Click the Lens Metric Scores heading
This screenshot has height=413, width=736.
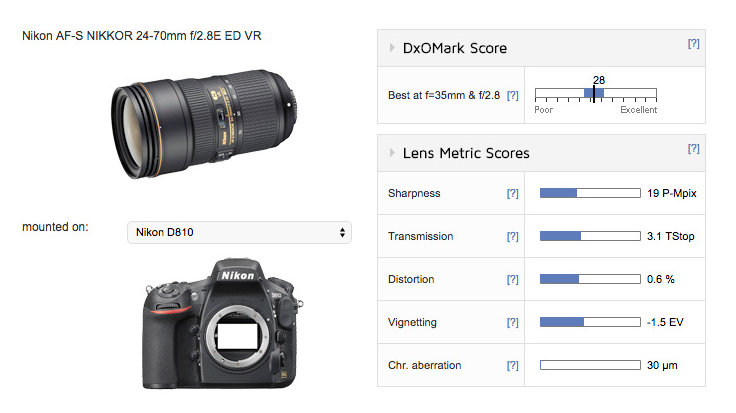tap(466, 153)
